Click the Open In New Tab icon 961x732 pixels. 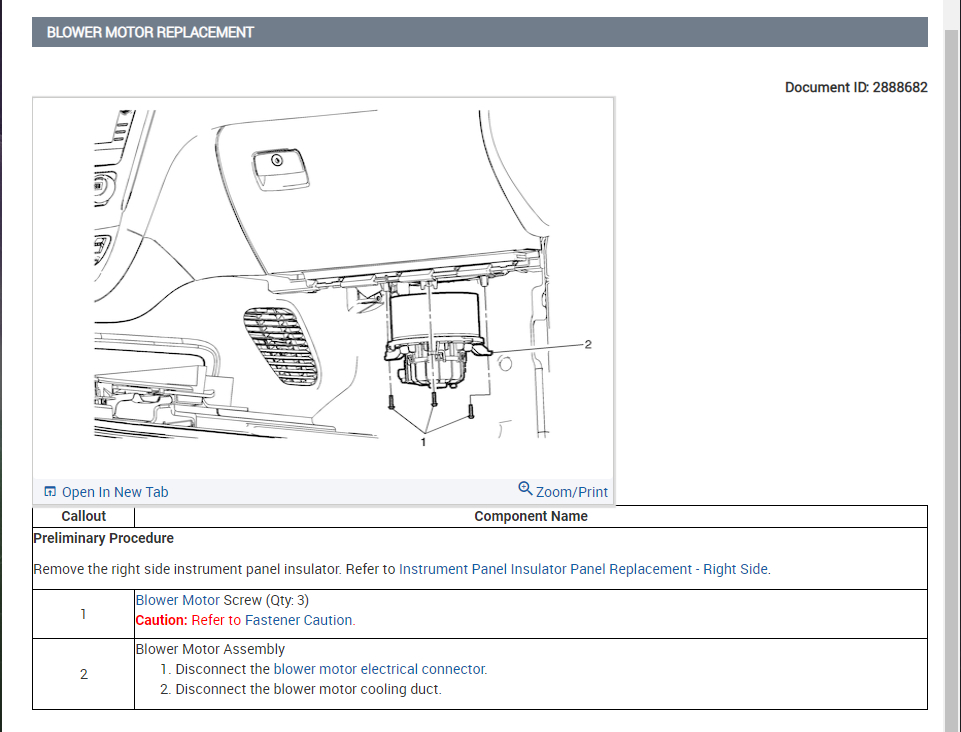tap(50, 492)
